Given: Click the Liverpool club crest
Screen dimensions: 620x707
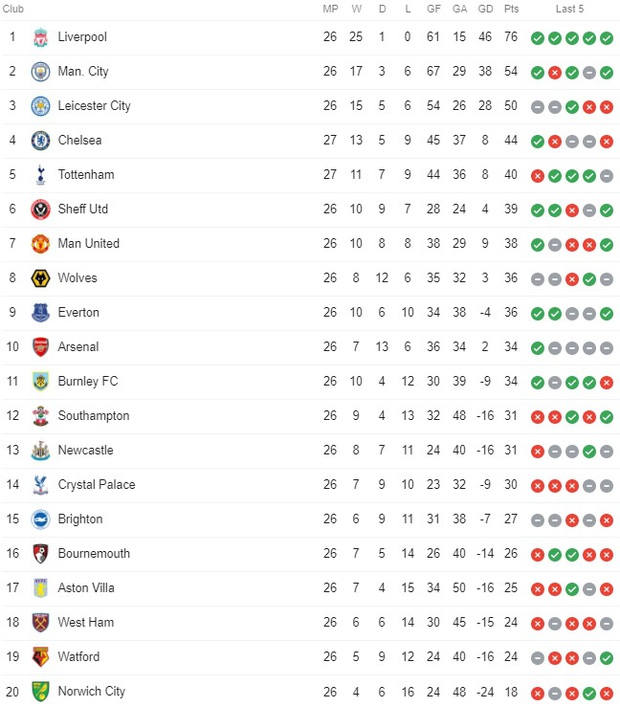Looking at the screenshot, I should pyautogui.click(x=41, y=37).
